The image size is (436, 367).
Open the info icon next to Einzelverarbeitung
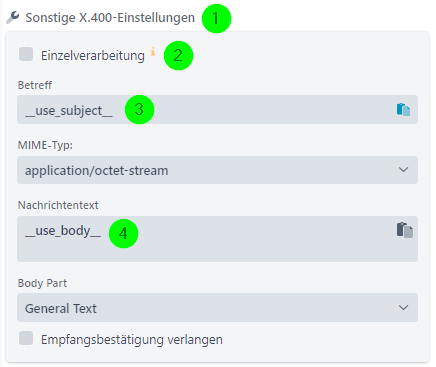click(x=153, y=51)
